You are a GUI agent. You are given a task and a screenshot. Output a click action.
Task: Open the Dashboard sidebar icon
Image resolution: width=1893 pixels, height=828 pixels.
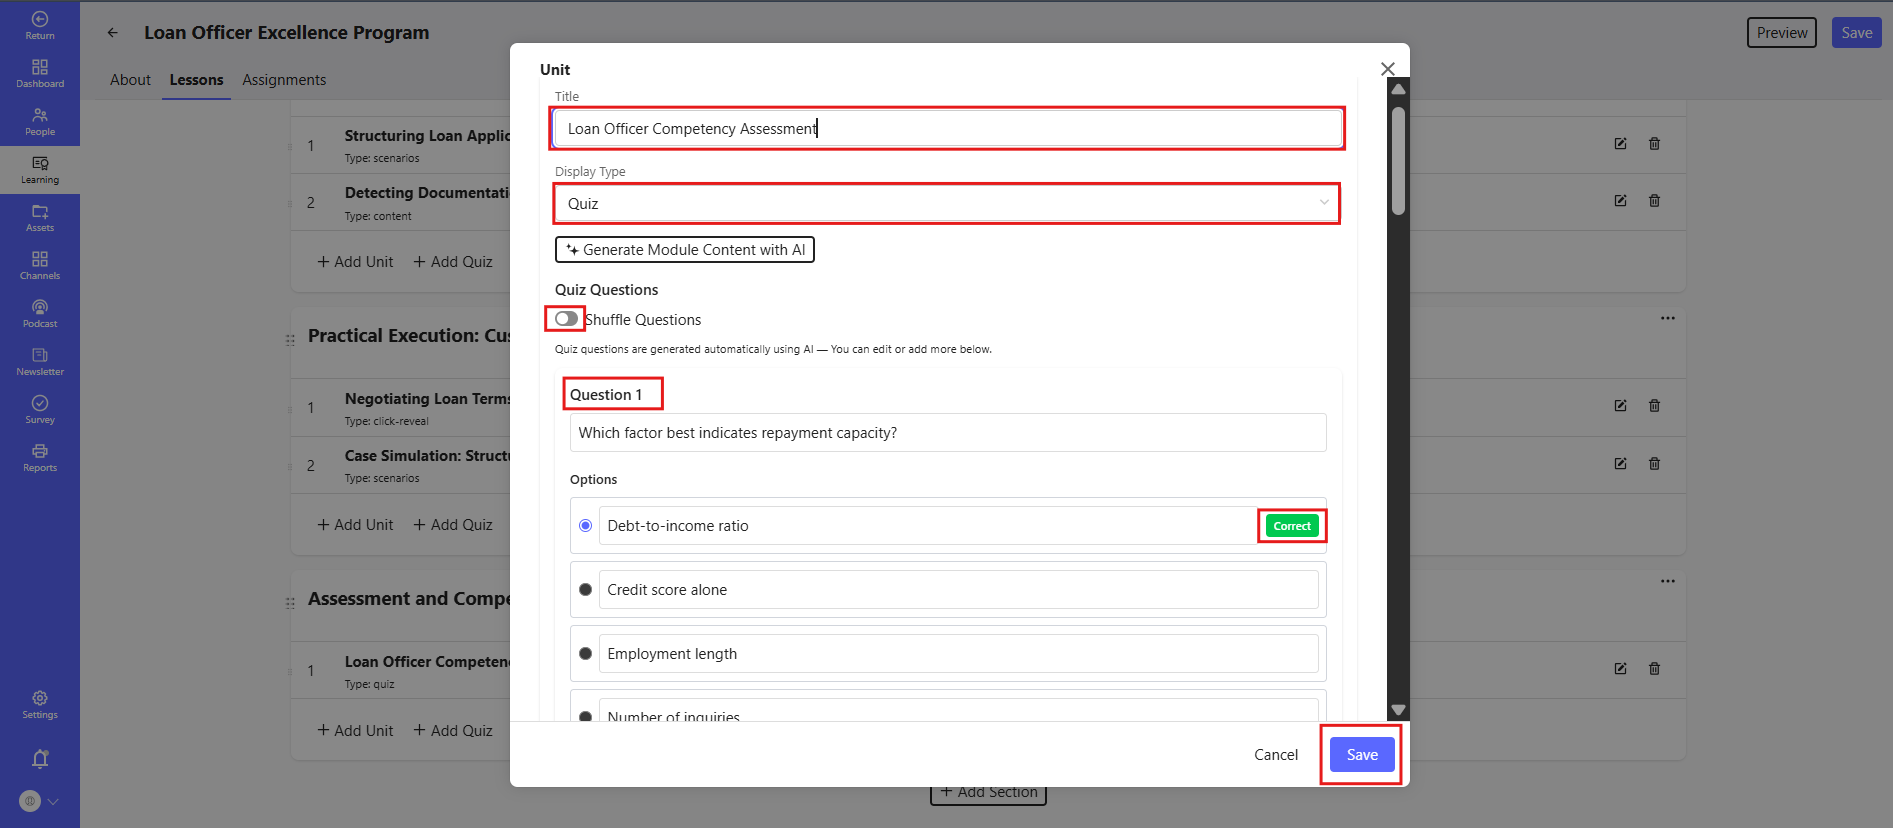40,73
